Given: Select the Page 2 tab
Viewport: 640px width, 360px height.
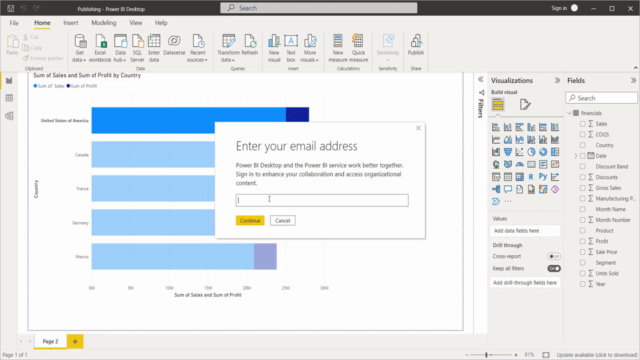Looking at the screenshot, I should click(50, 341).
